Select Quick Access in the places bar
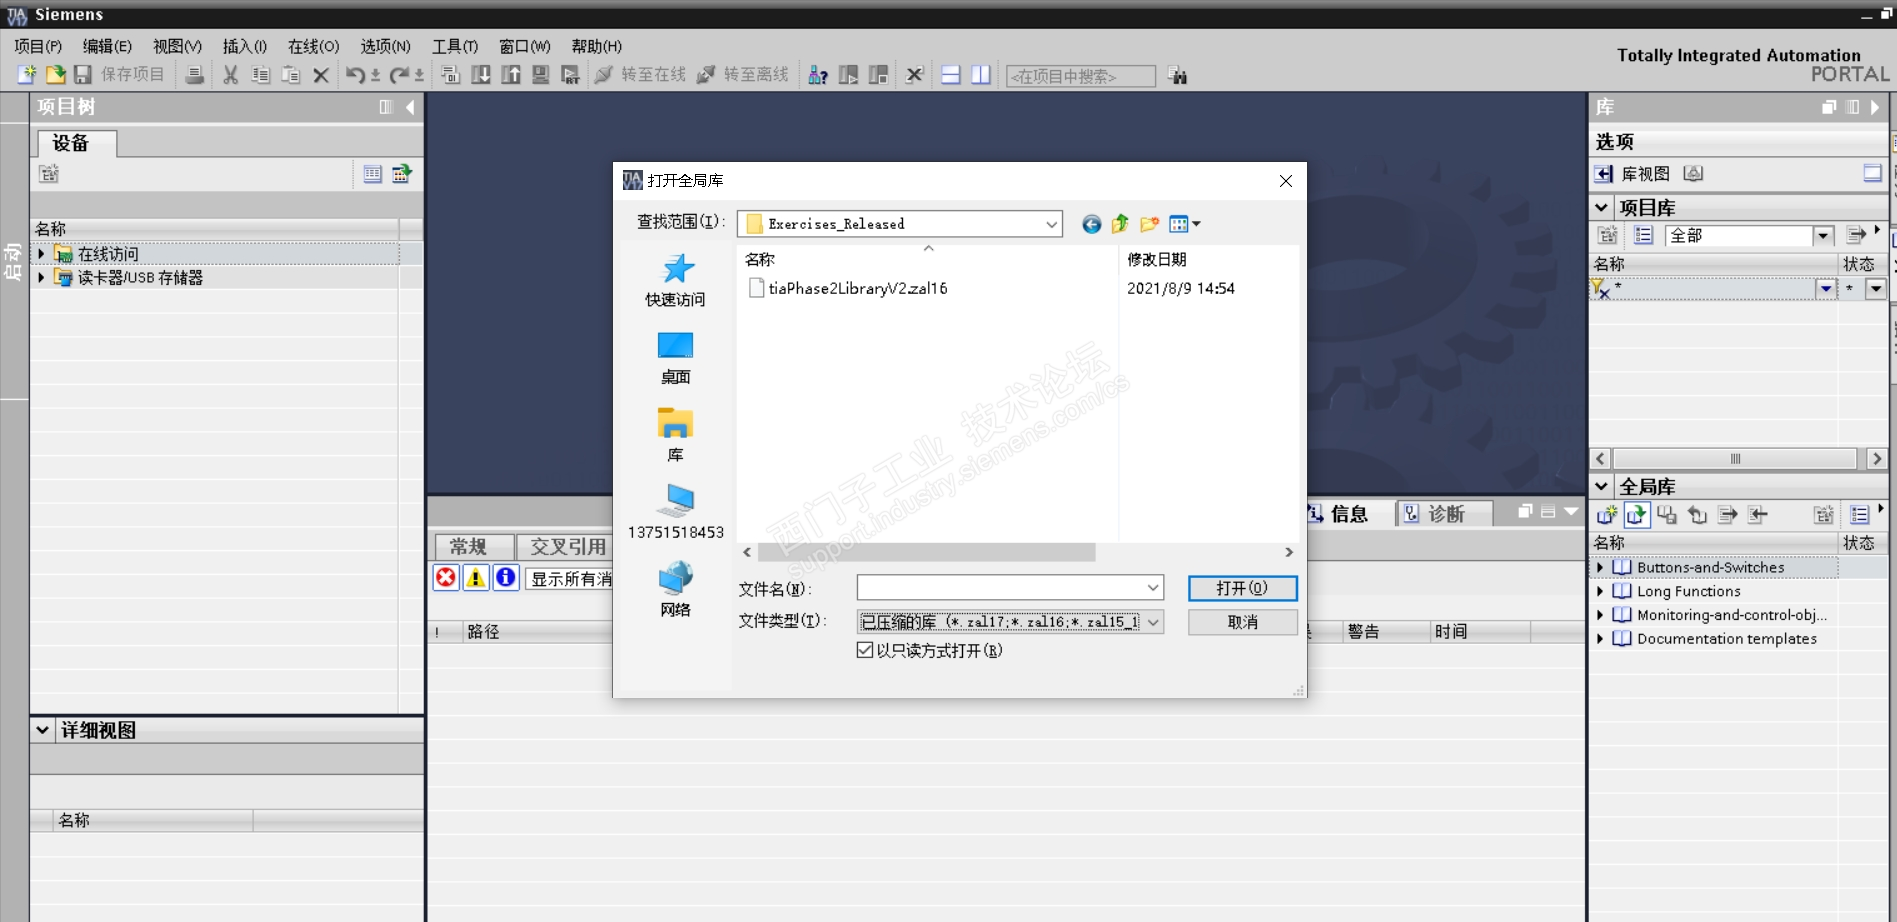 pos(675,280)
